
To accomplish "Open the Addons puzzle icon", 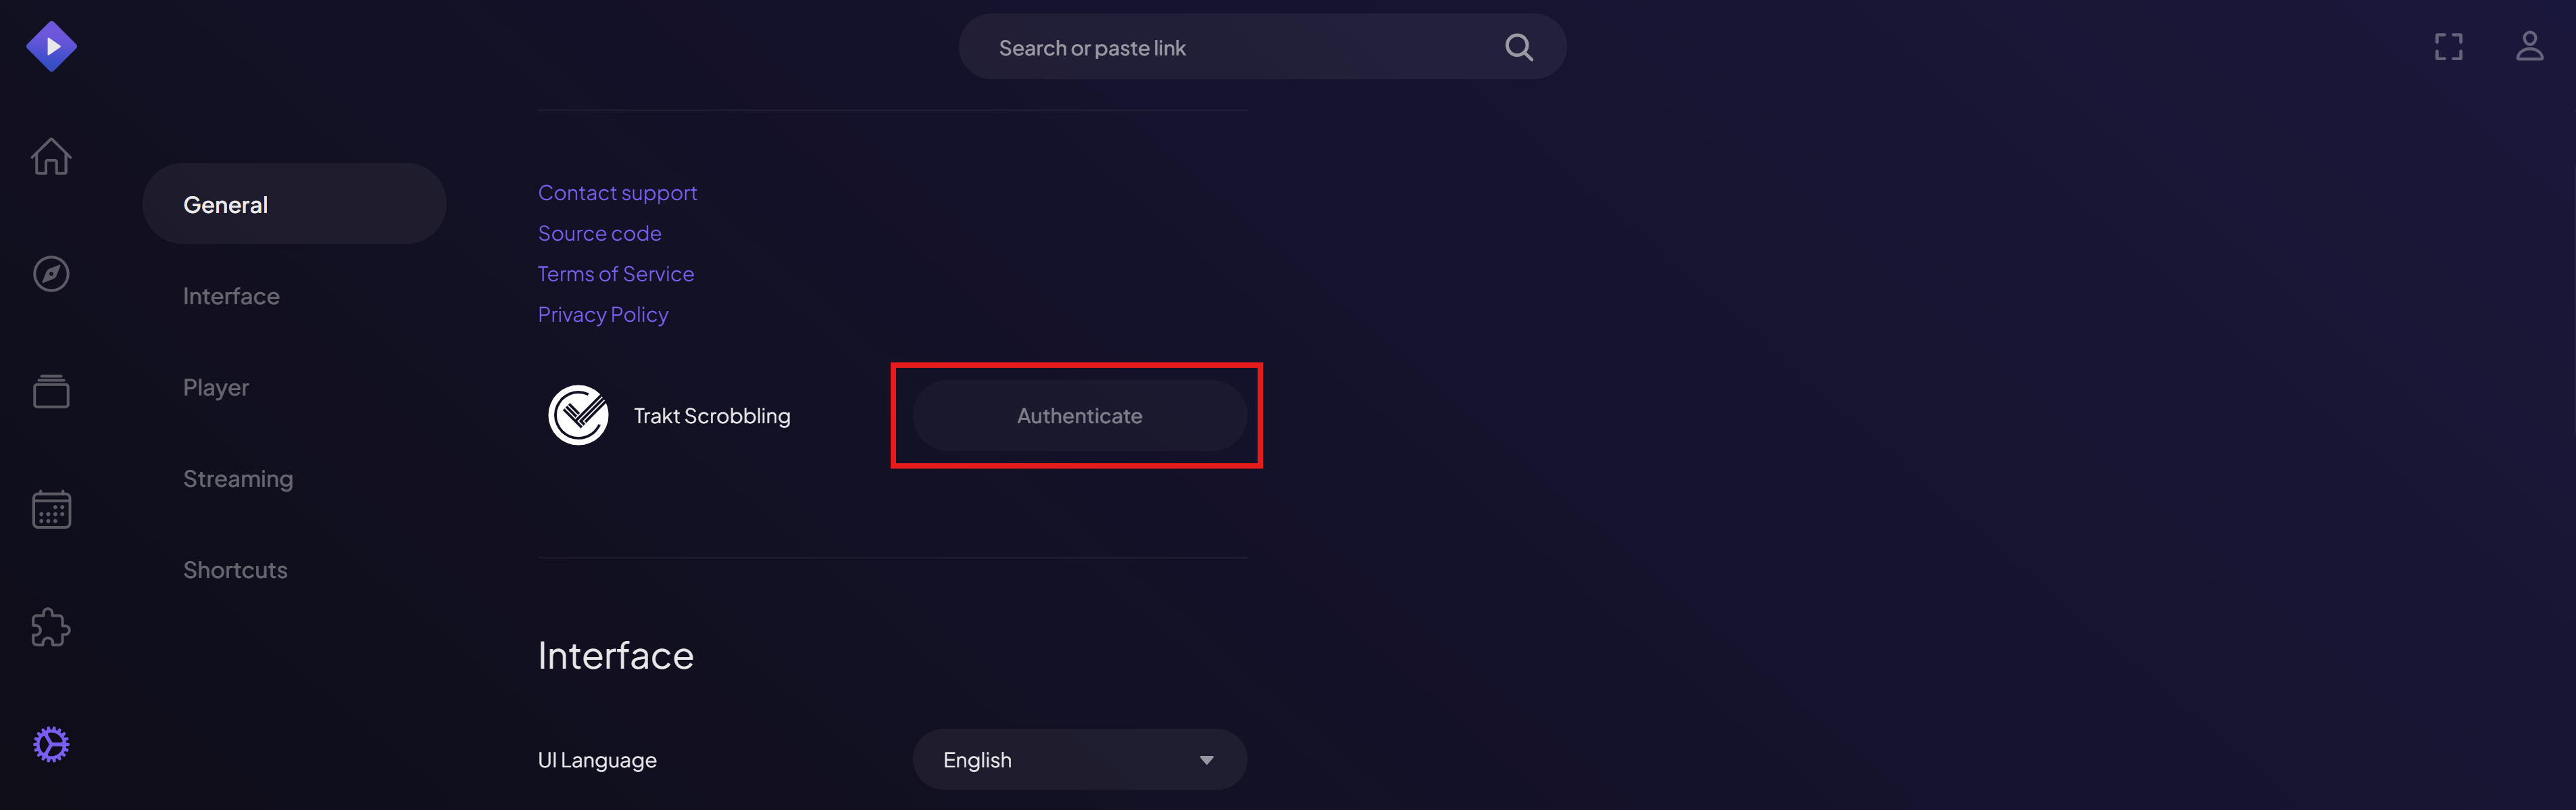I will pos(51,627).
